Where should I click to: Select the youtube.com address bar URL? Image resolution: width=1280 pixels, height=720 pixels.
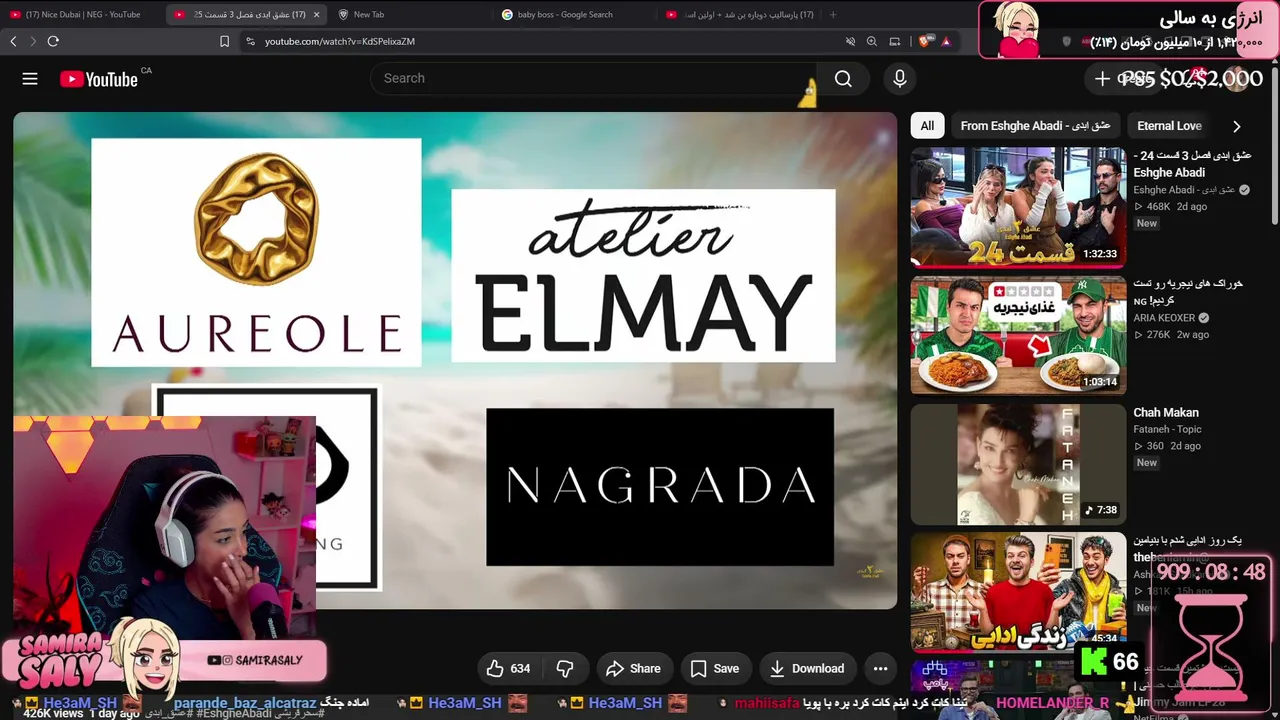pos(340,41)
